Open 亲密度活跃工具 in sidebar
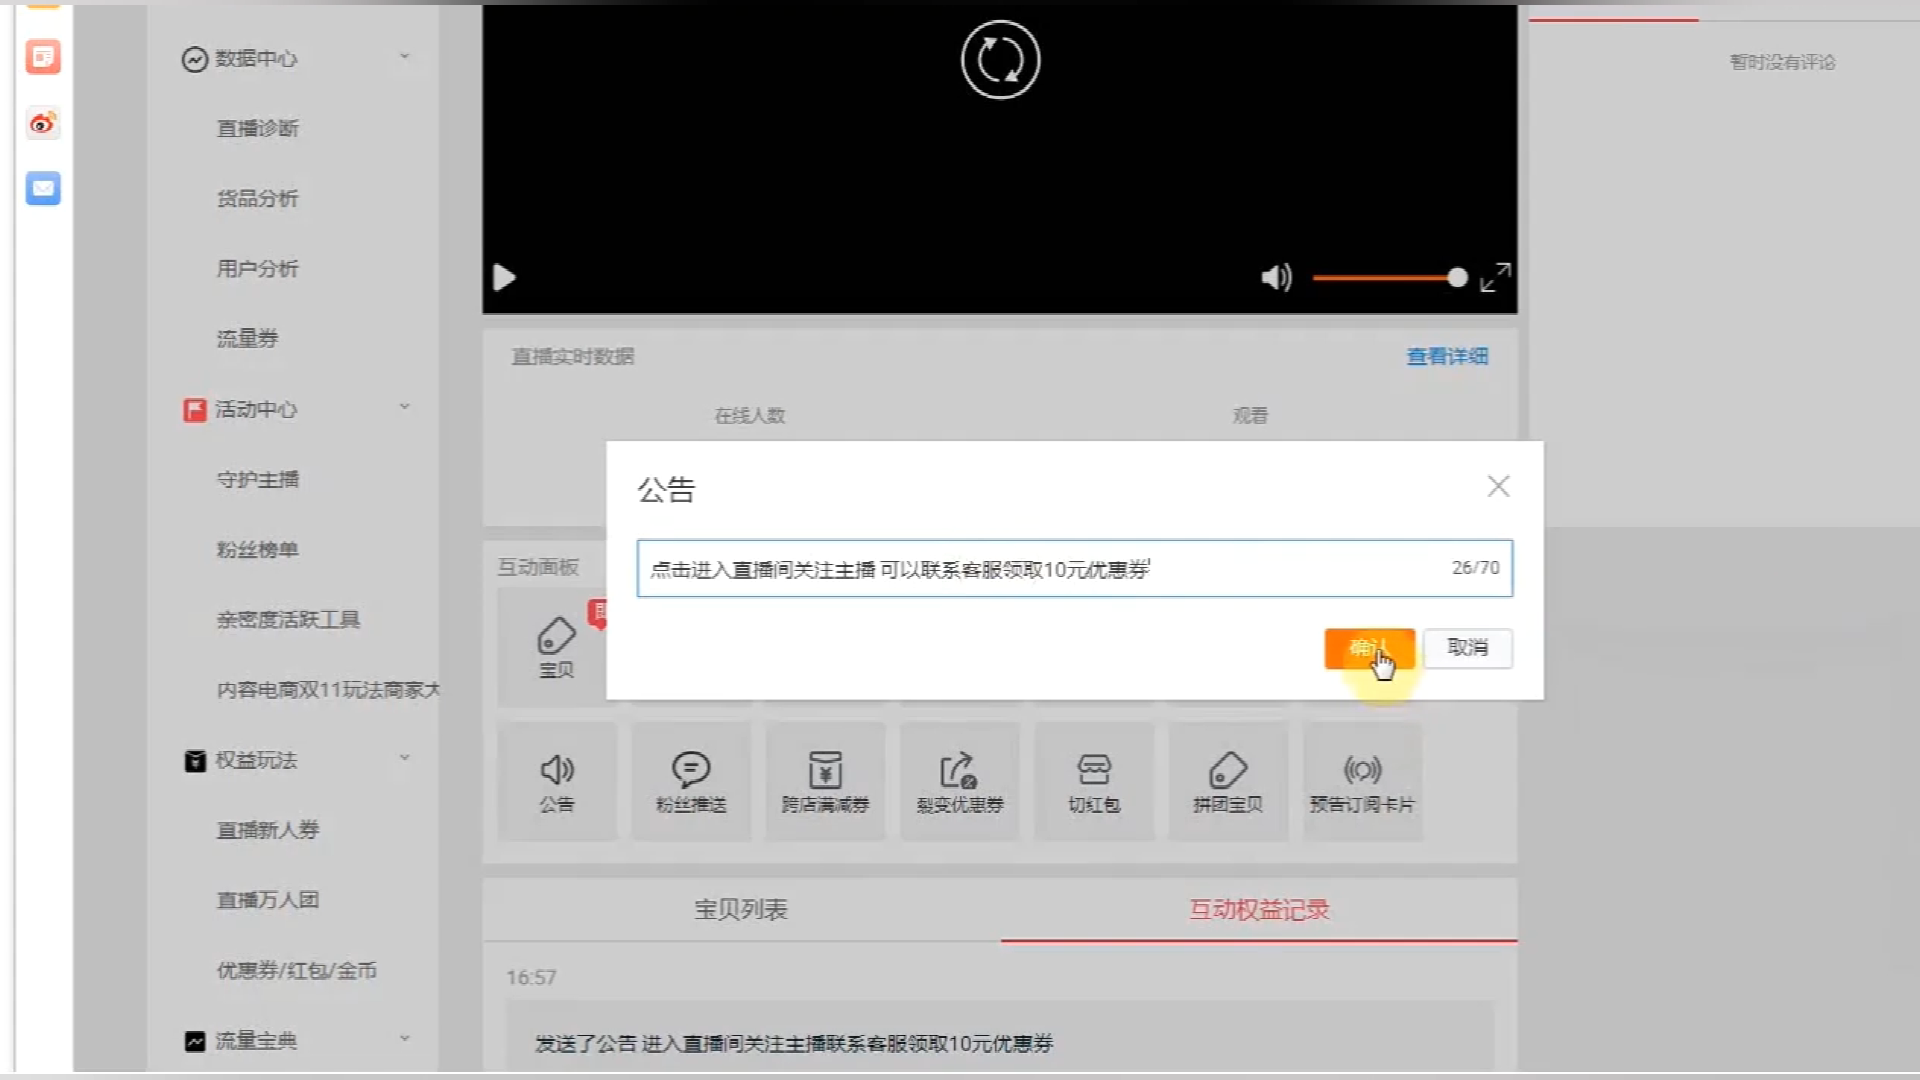1920x1080 pixels. tap(288, 619)
